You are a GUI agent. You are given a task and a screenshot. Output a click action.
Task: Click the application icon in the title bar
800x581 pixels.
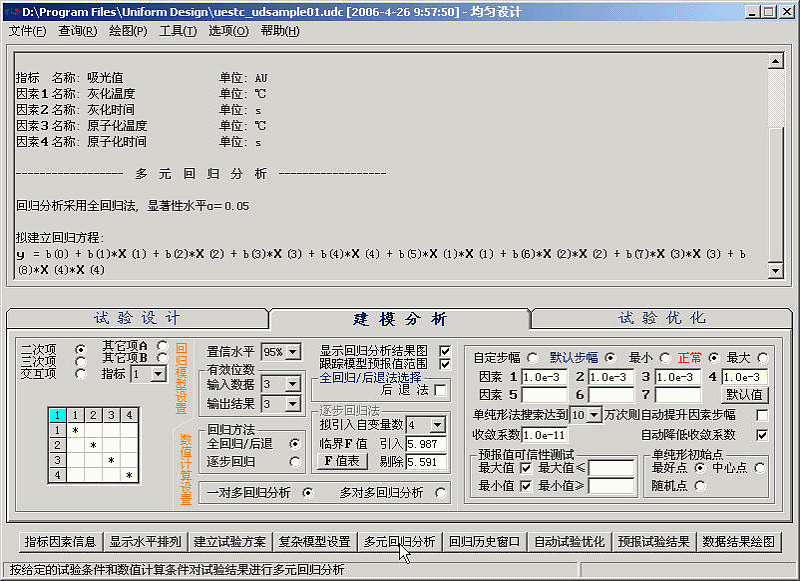12,11
